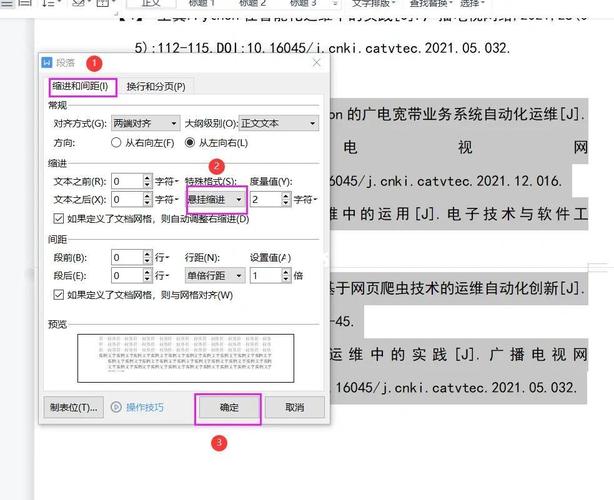Click the 文本之前 indent spinner arrows

pyautogui.click(x=147, y=181)
